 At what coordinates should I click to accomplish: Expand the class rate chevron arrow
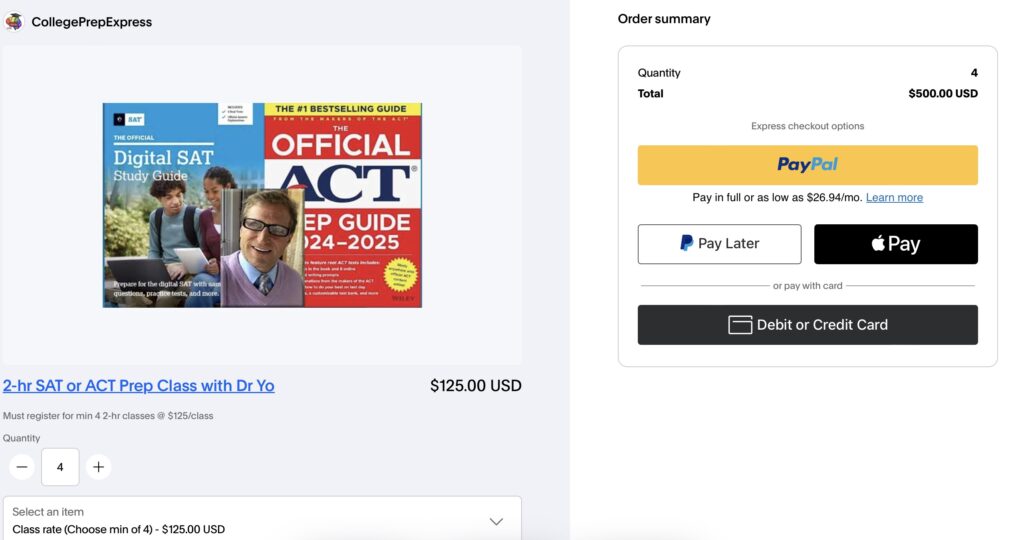(496, 521)
